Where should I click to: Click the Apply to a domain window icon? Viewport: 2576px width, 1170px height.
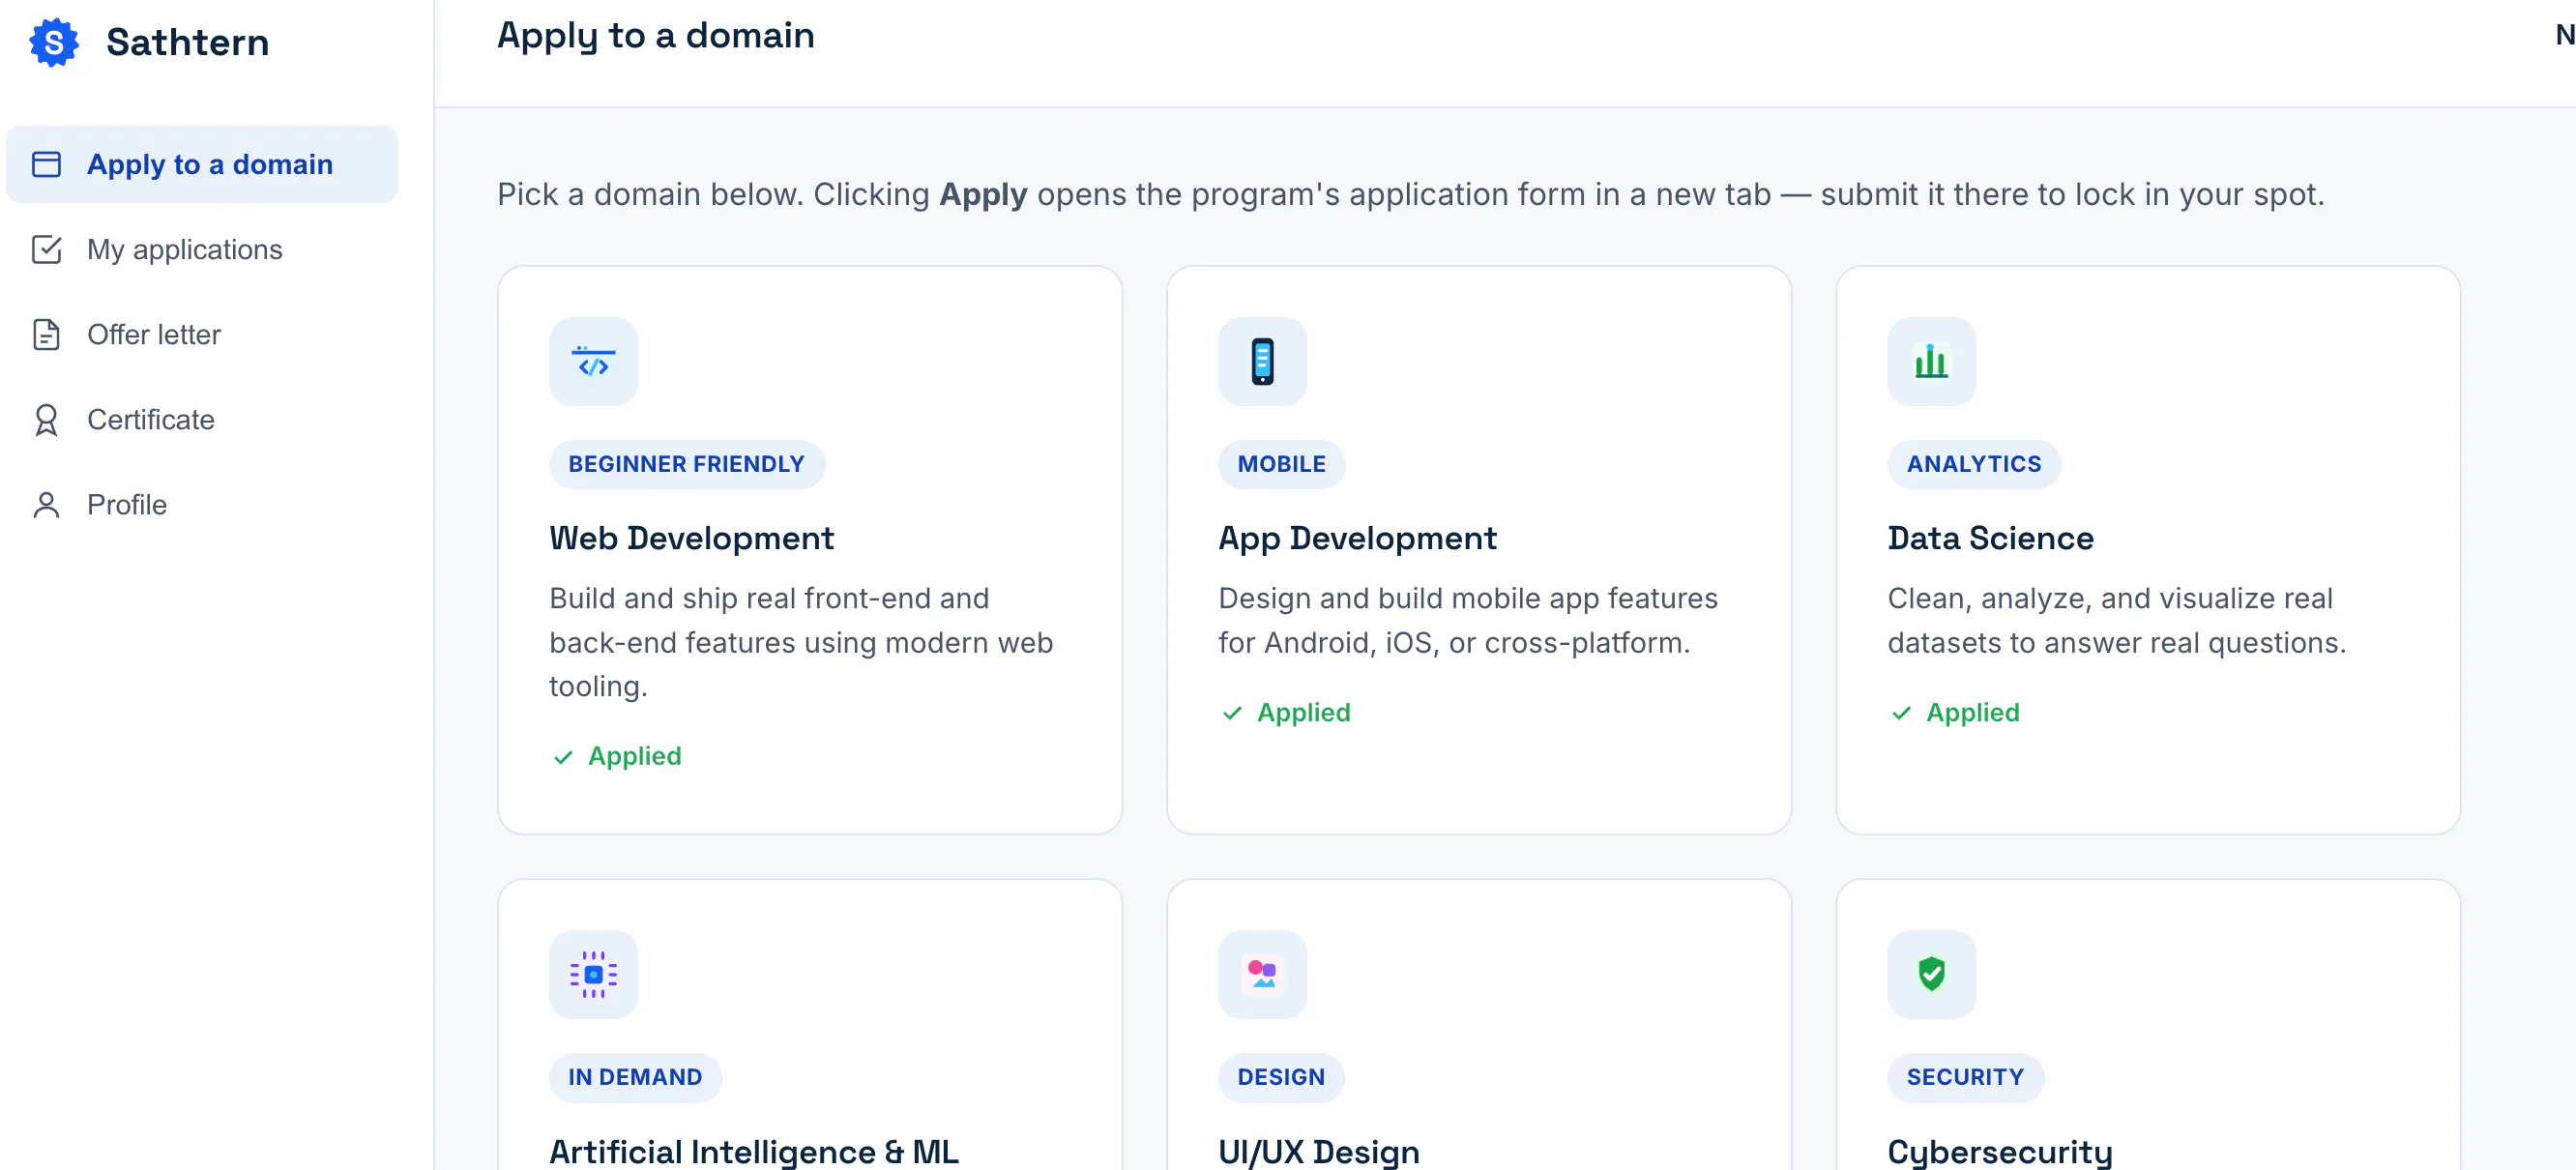click(46, 164)
